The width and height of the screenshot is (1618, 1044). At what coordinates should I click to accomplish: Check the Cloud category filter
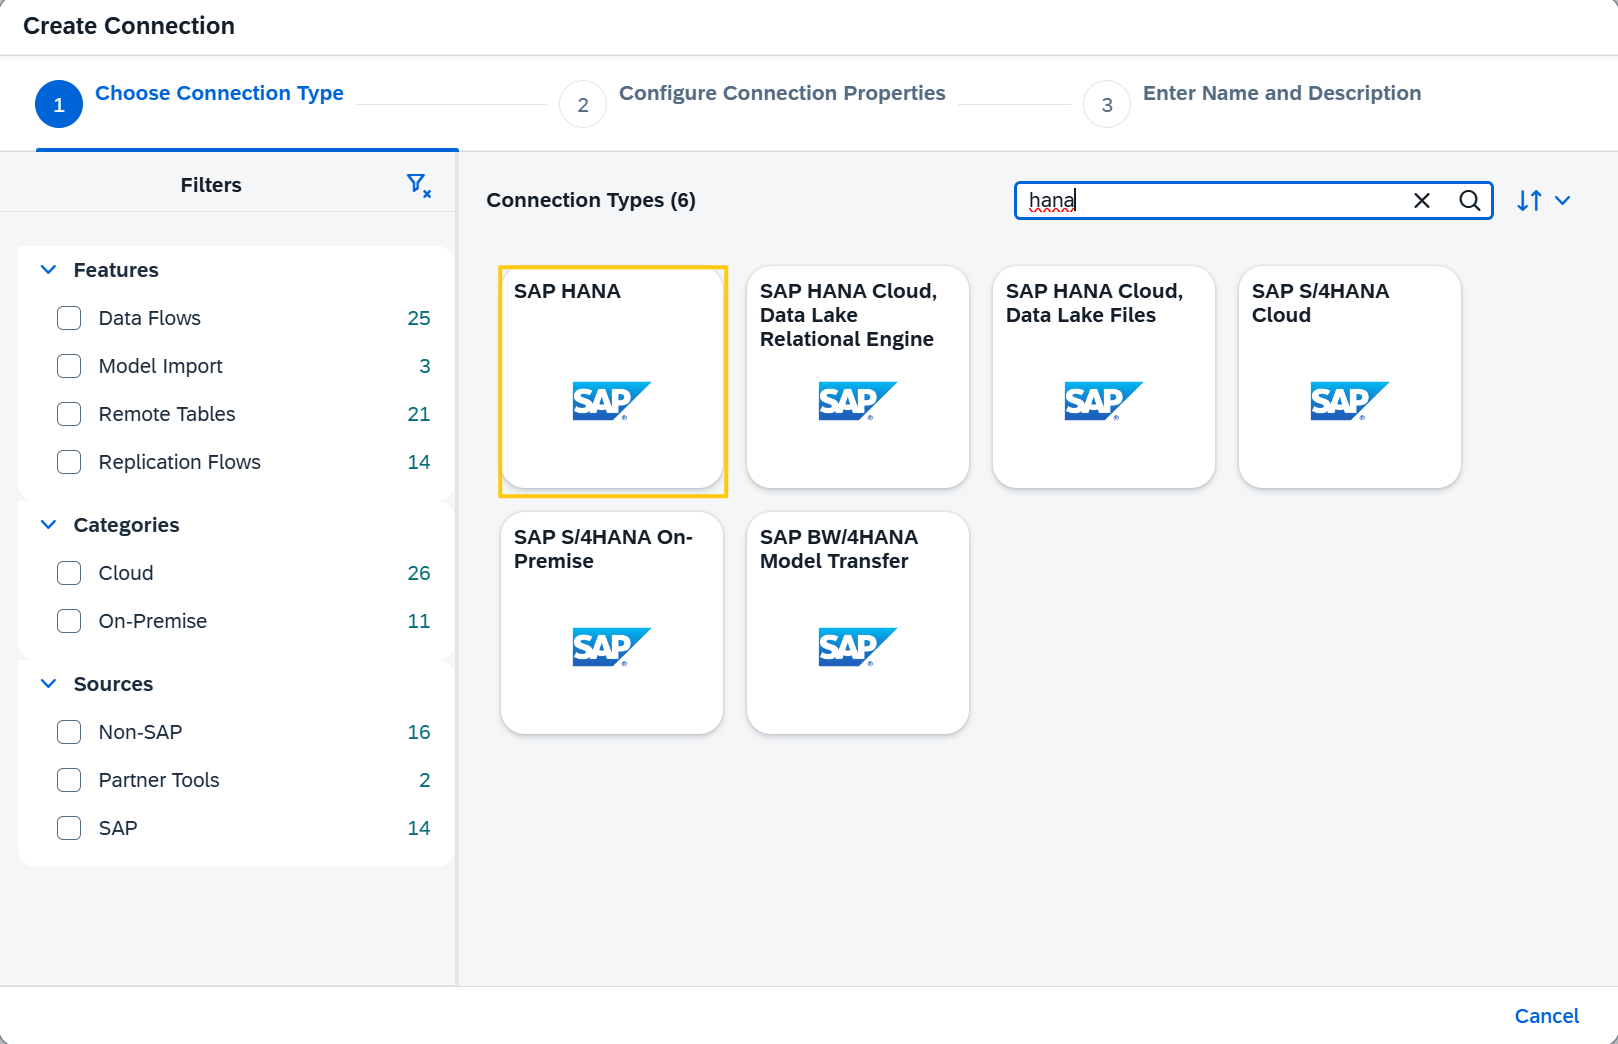(69, 573)
